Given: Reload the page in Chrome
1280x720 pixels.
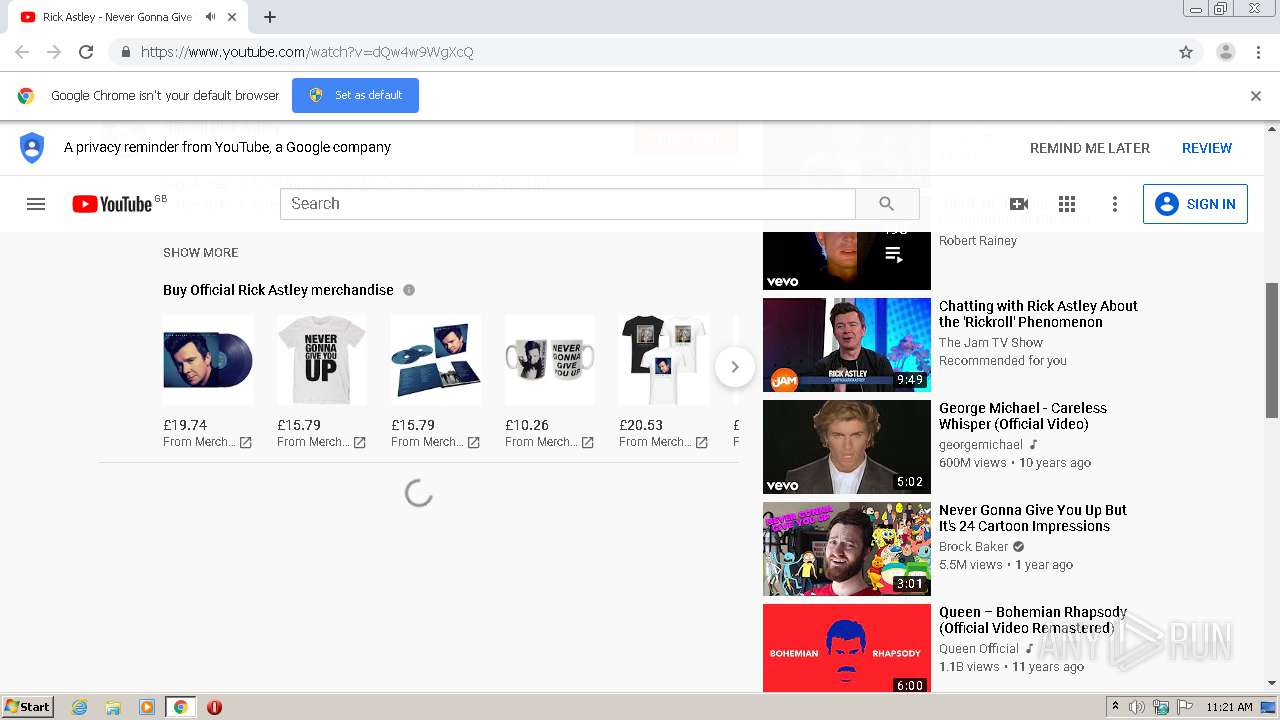Looking at the screenshot, I should [x=86, y=52].
